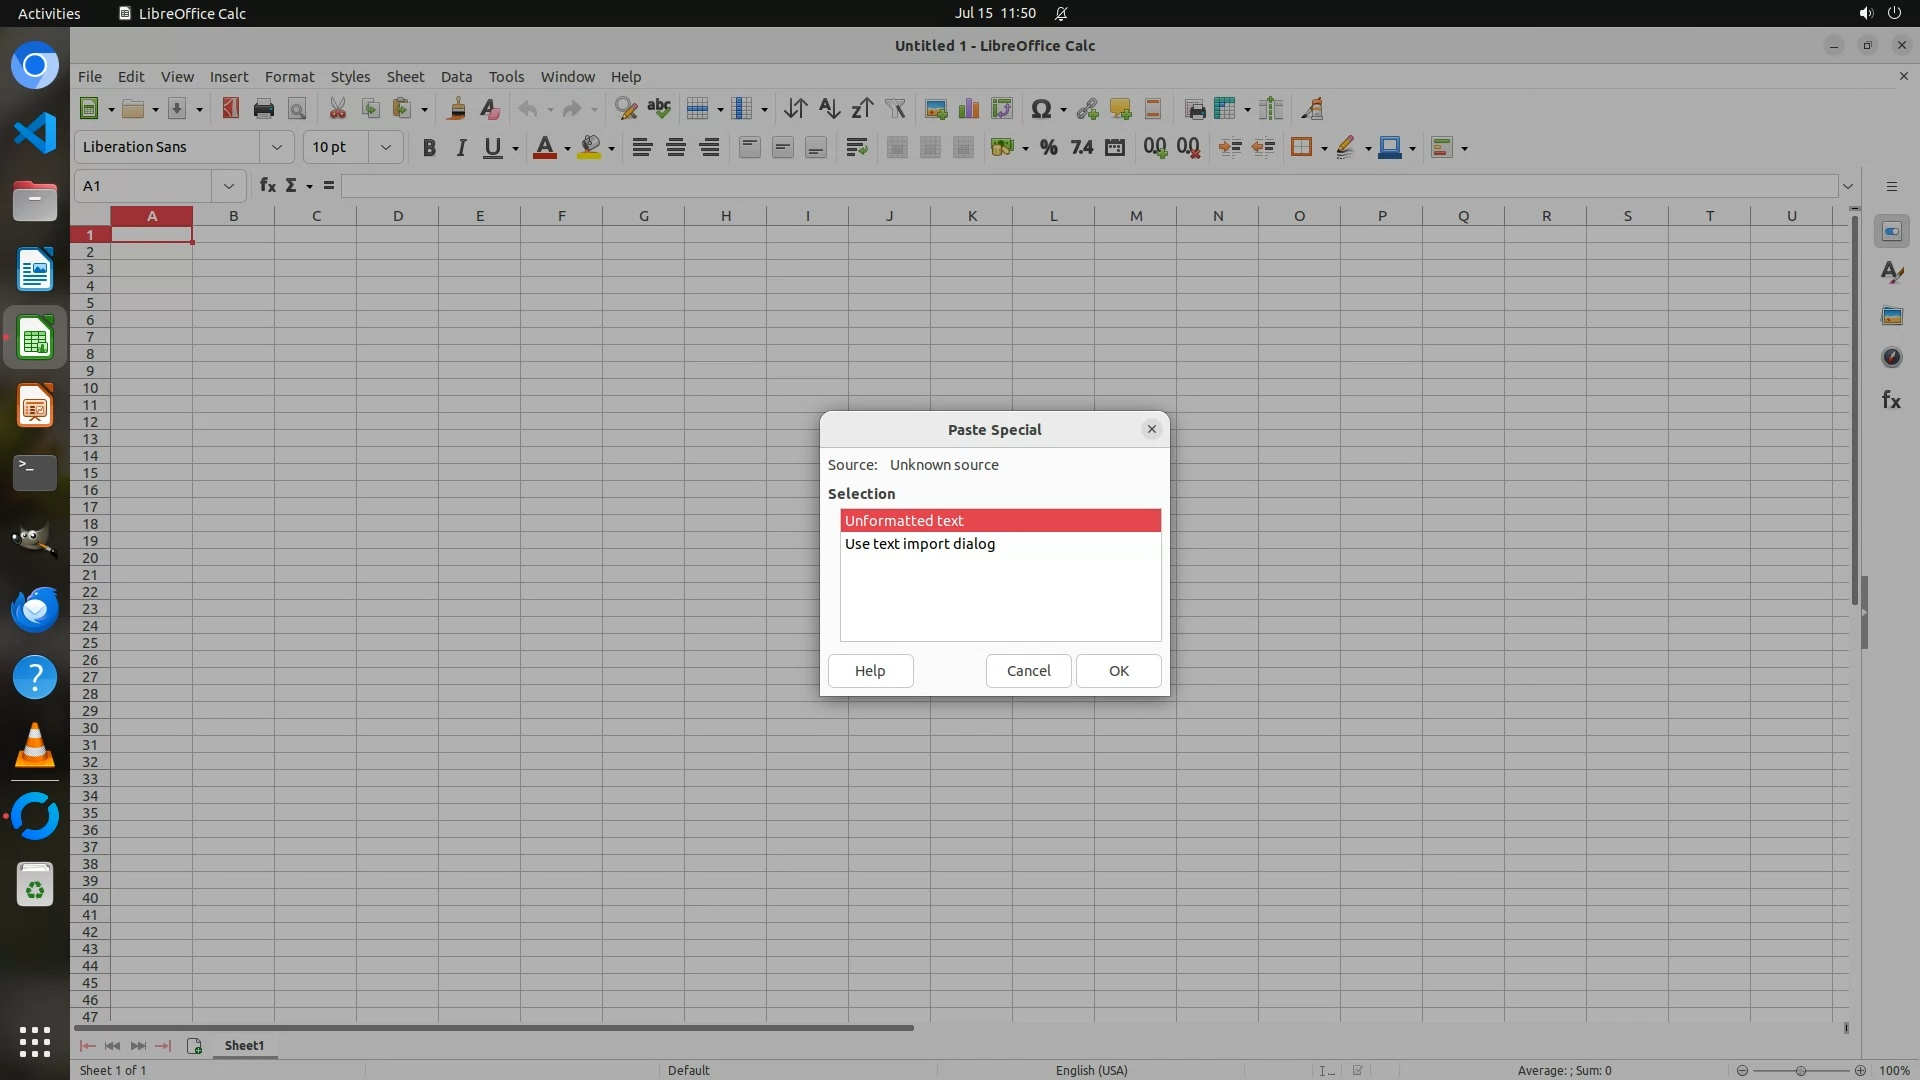Expand the Liberation Sans font name dropdown

coord(276,147)
